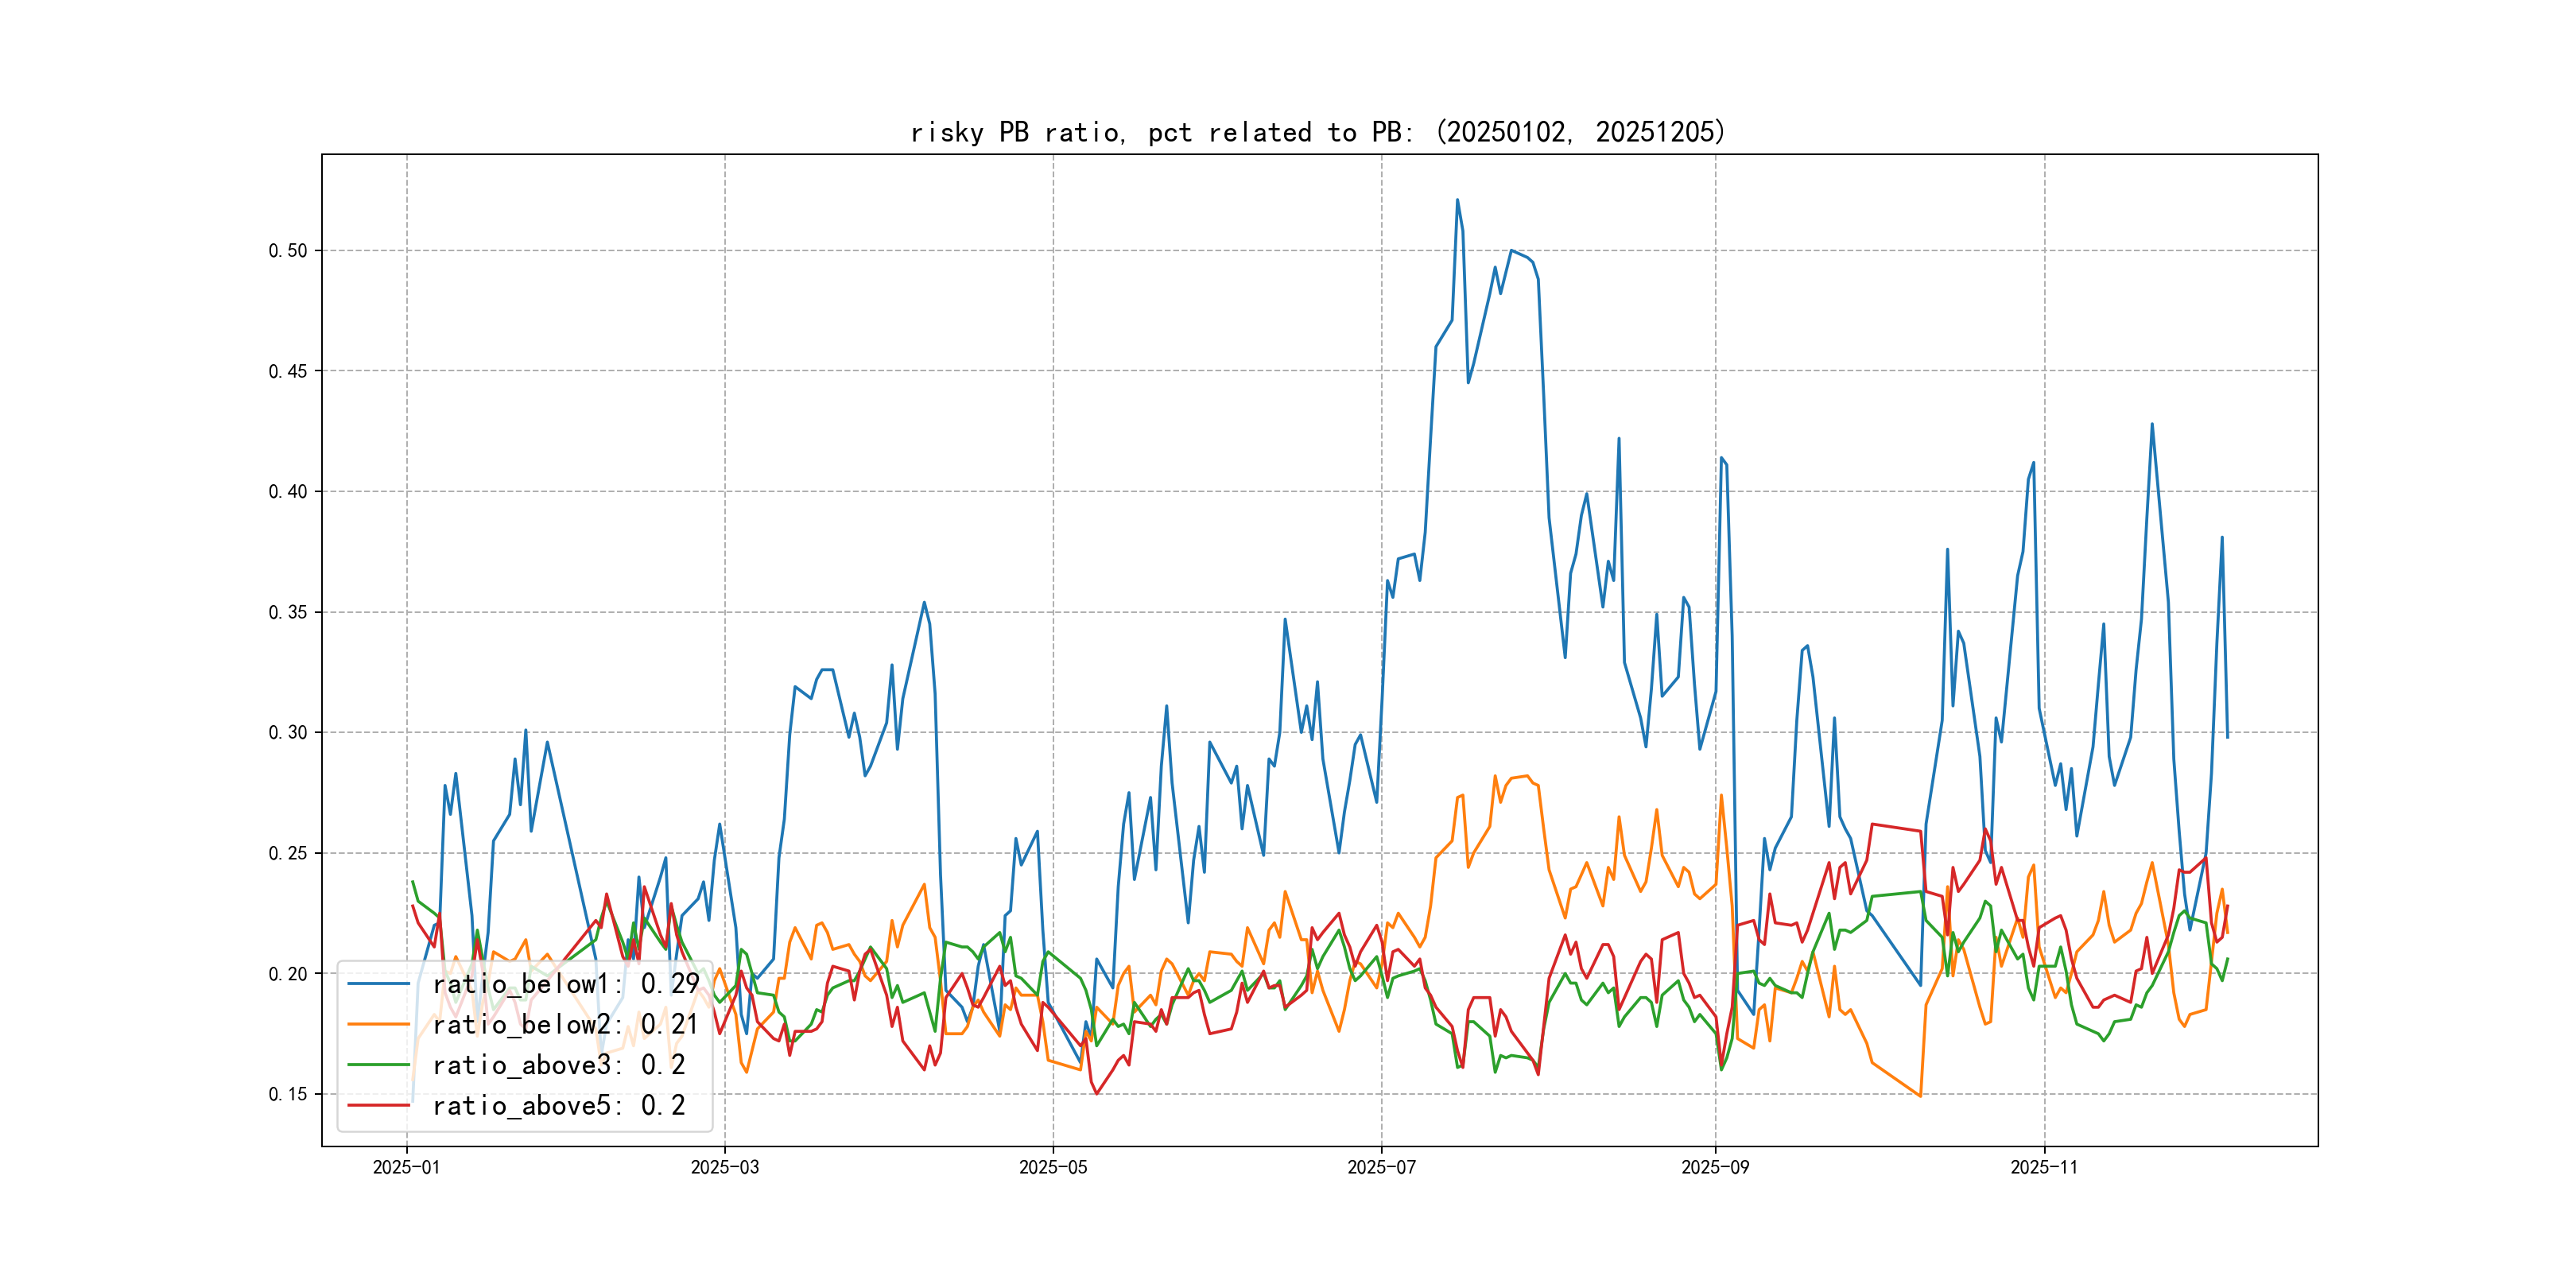This screenshot has height=1288, width=2576.
Task: Click the 0.15 y-axis tick label
Action: pyautogui.click(x=287, y=1094)
